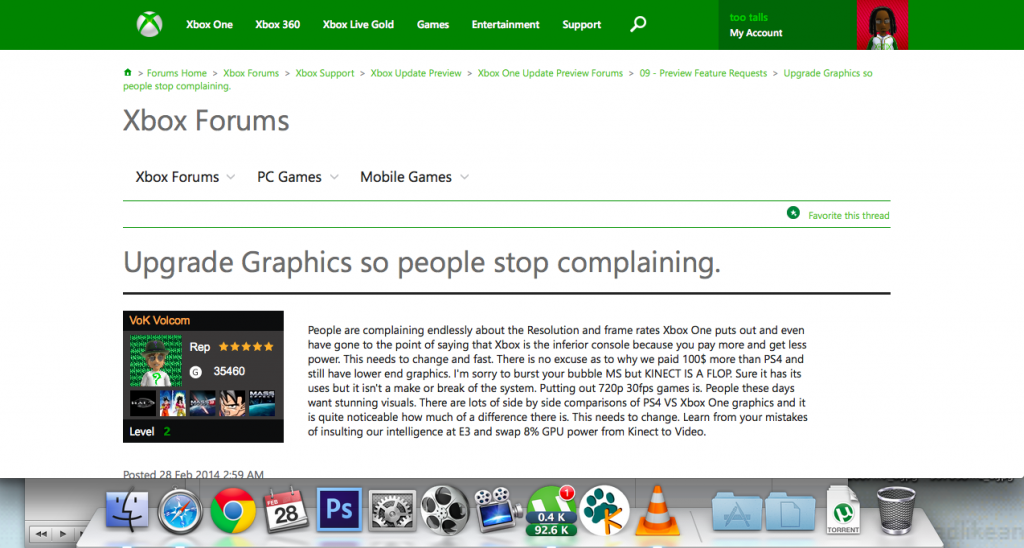This screenshot has height=548, width=1024.
Task: Open the Xbox Live Gold menu item
Action: pos(358,25)
